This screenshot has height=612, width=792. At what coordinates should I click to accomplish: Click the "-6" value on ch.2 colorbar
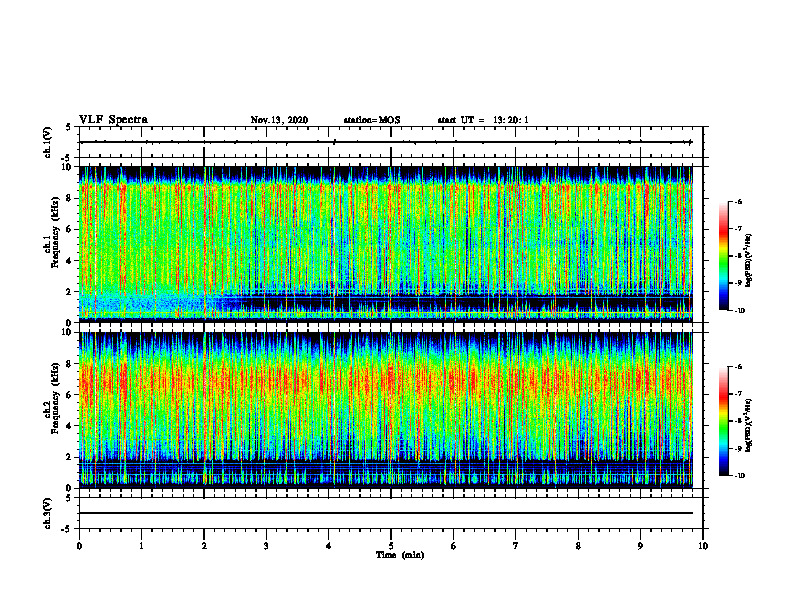click(738, 367)
